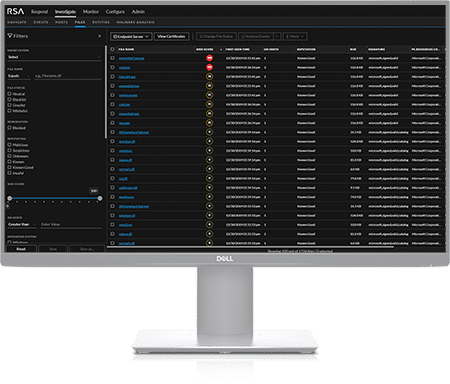Open the Saved Filters Select dropdown
This screenshot has height=384, width=450.
54,57
